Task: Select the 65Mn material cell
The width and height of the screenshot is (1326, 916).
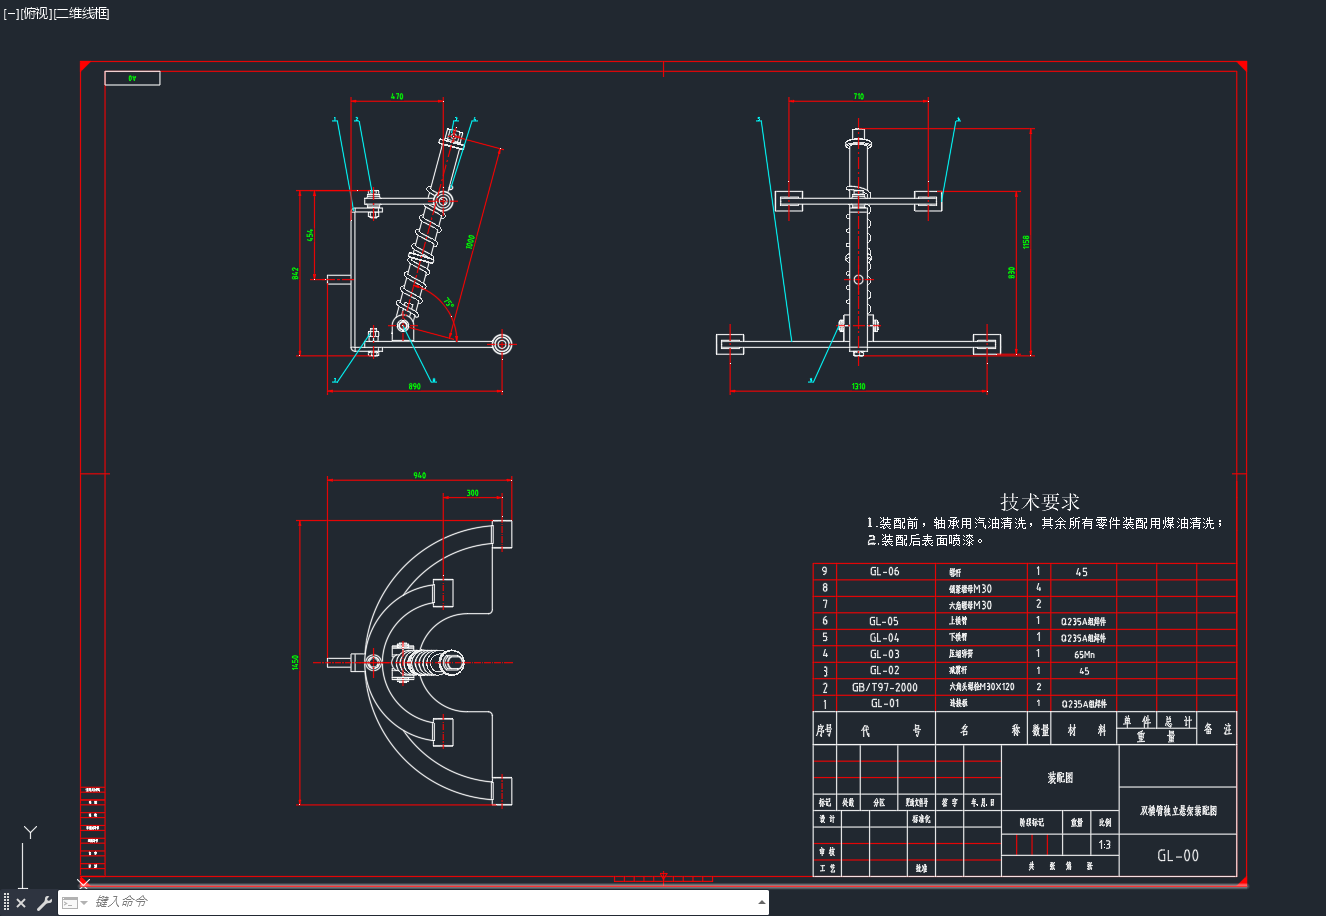Action: coord(1084,655)
